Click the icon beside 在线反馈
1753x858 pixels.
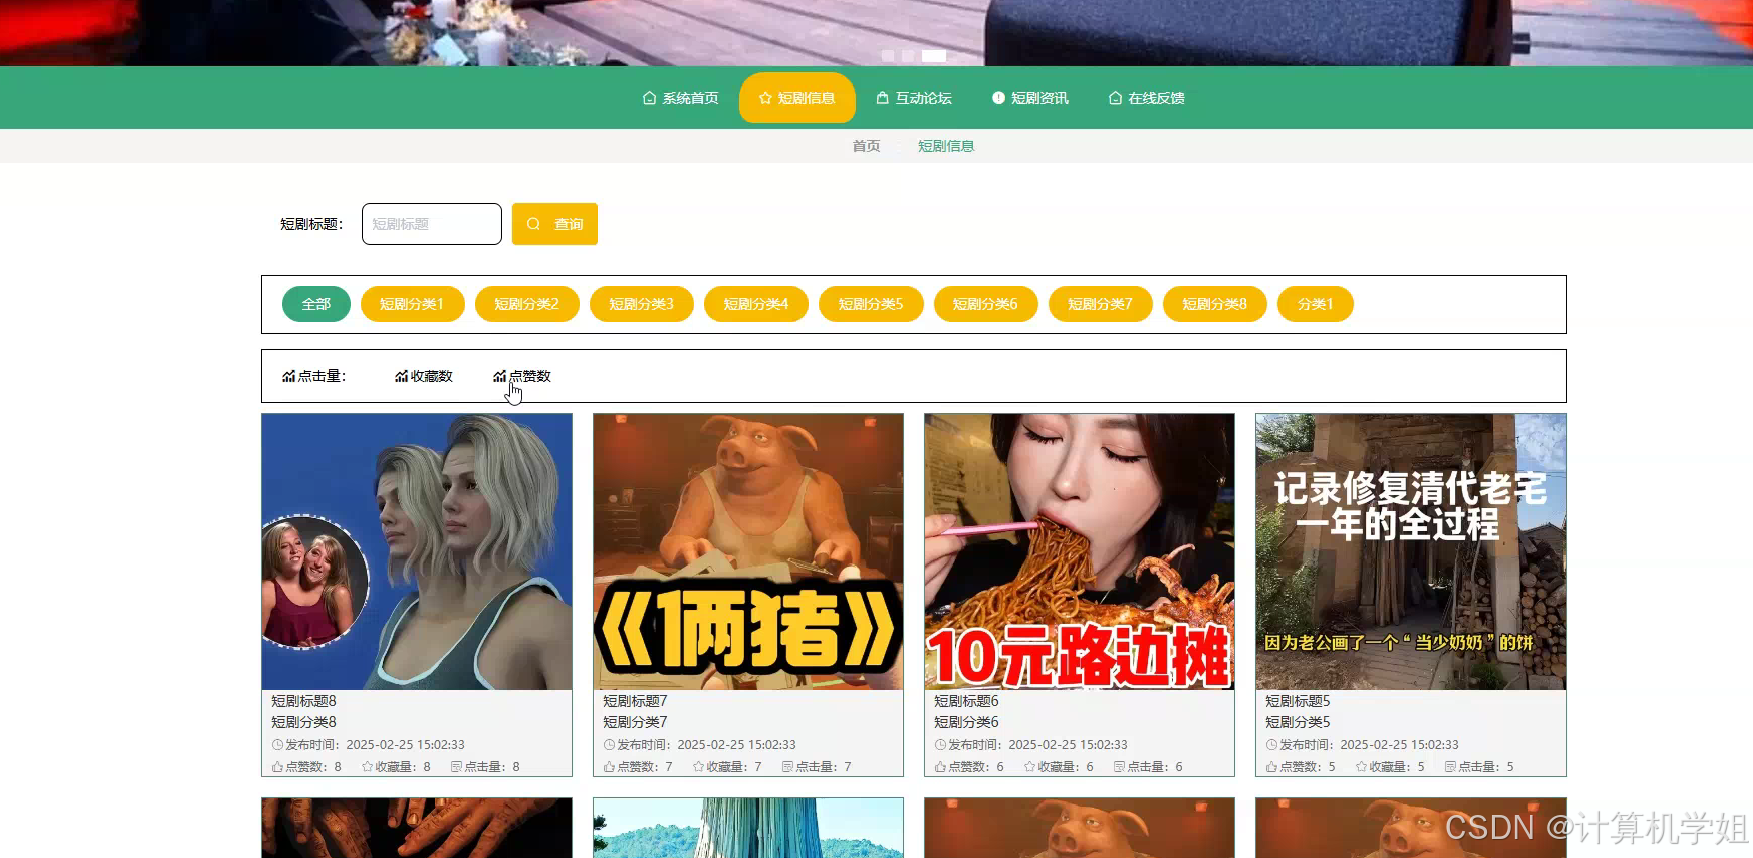(x=1115, y=98)
